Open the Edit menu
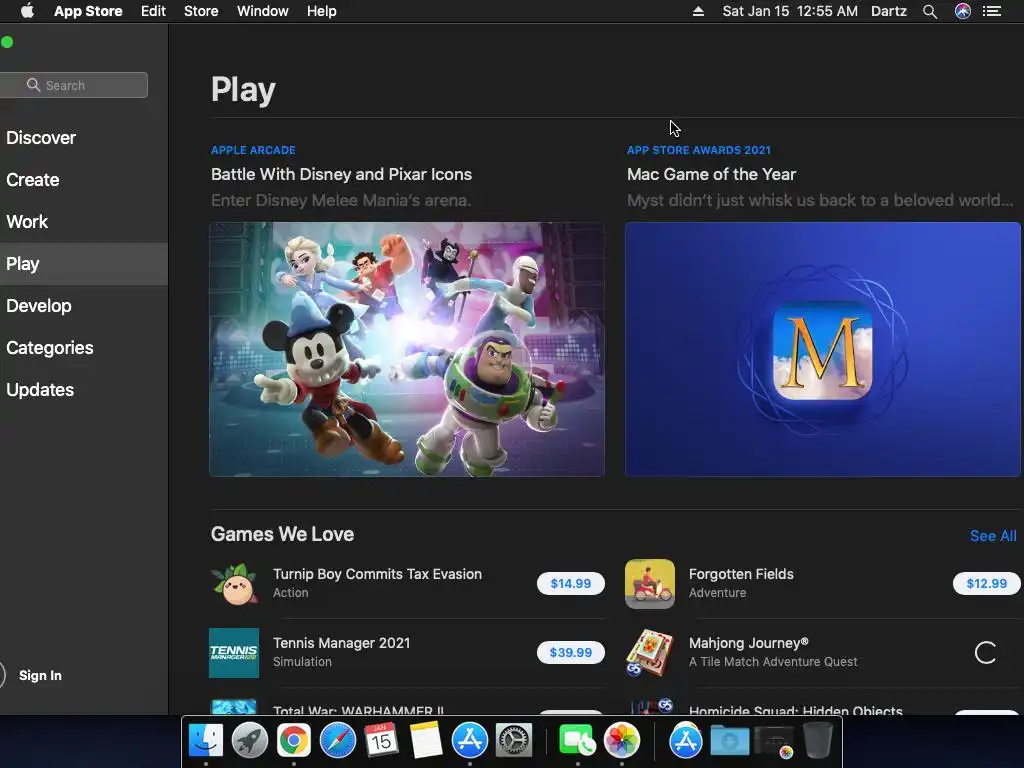This screenshot has width=1024, height=768. click(x=153, y=11)
